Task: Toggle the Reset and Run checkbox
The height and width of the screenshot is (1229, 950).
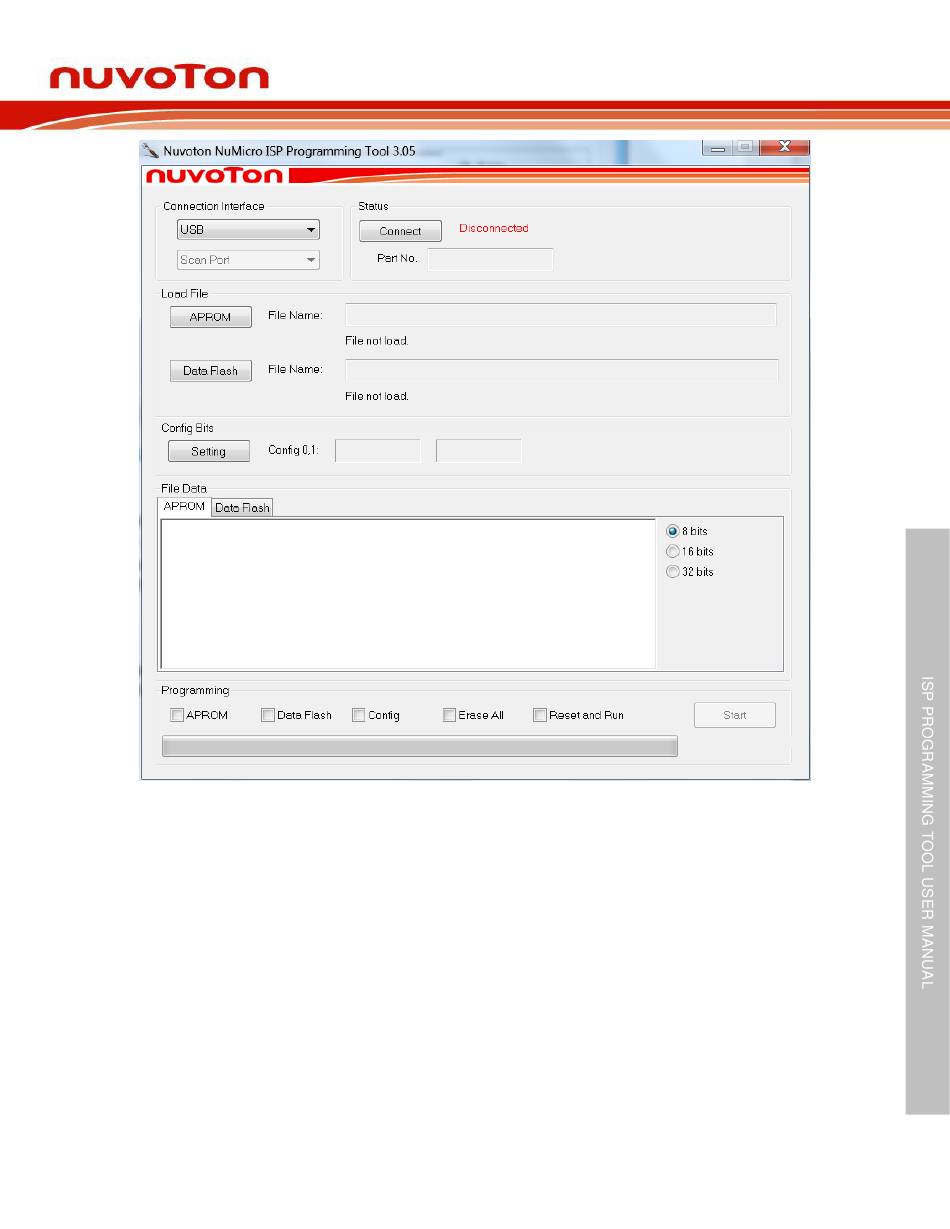Action: pyautogui.click(x=539, y=715)
